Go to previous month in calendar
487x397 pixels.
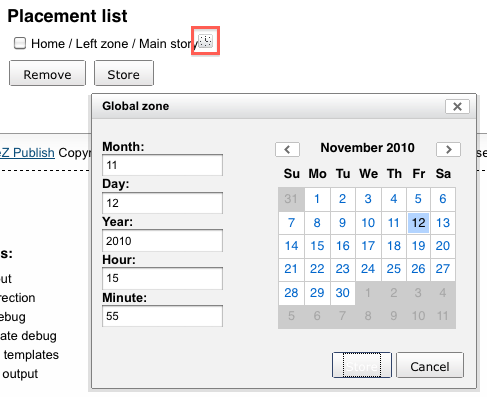[287, 149]
